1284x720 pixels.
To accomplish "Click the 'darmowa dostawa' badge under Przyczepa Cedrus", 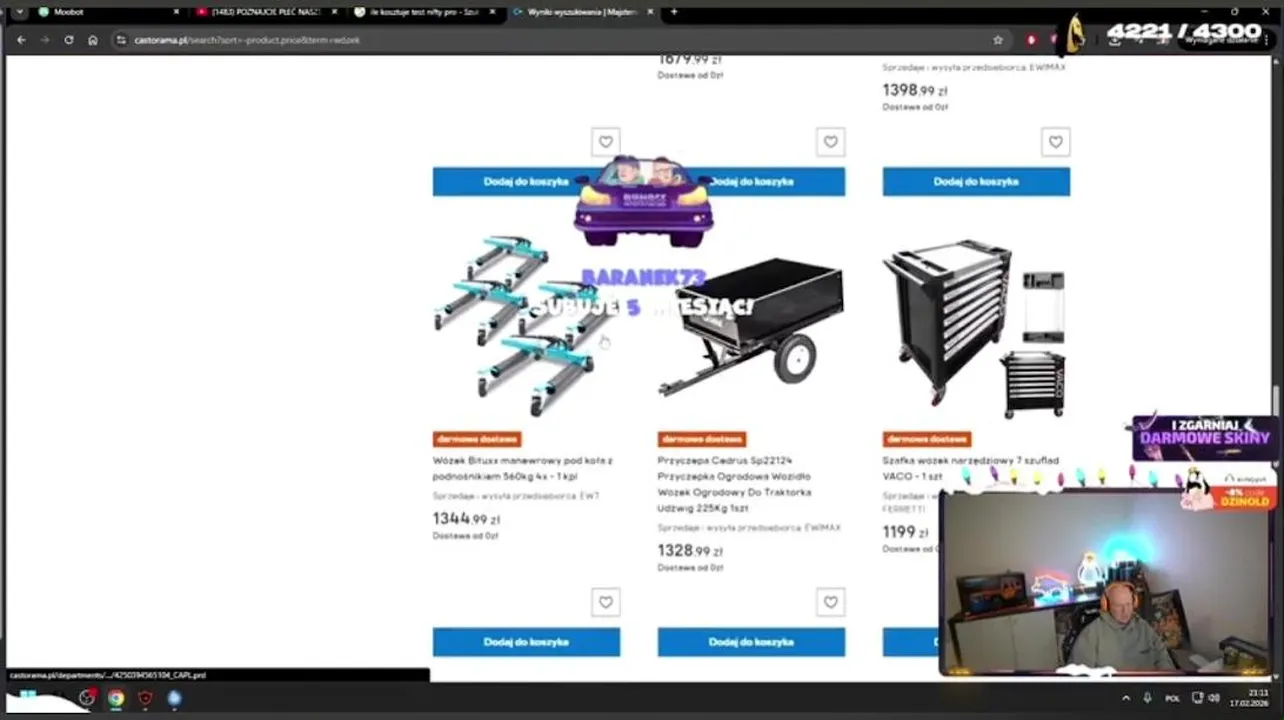I will coord(702,439).
